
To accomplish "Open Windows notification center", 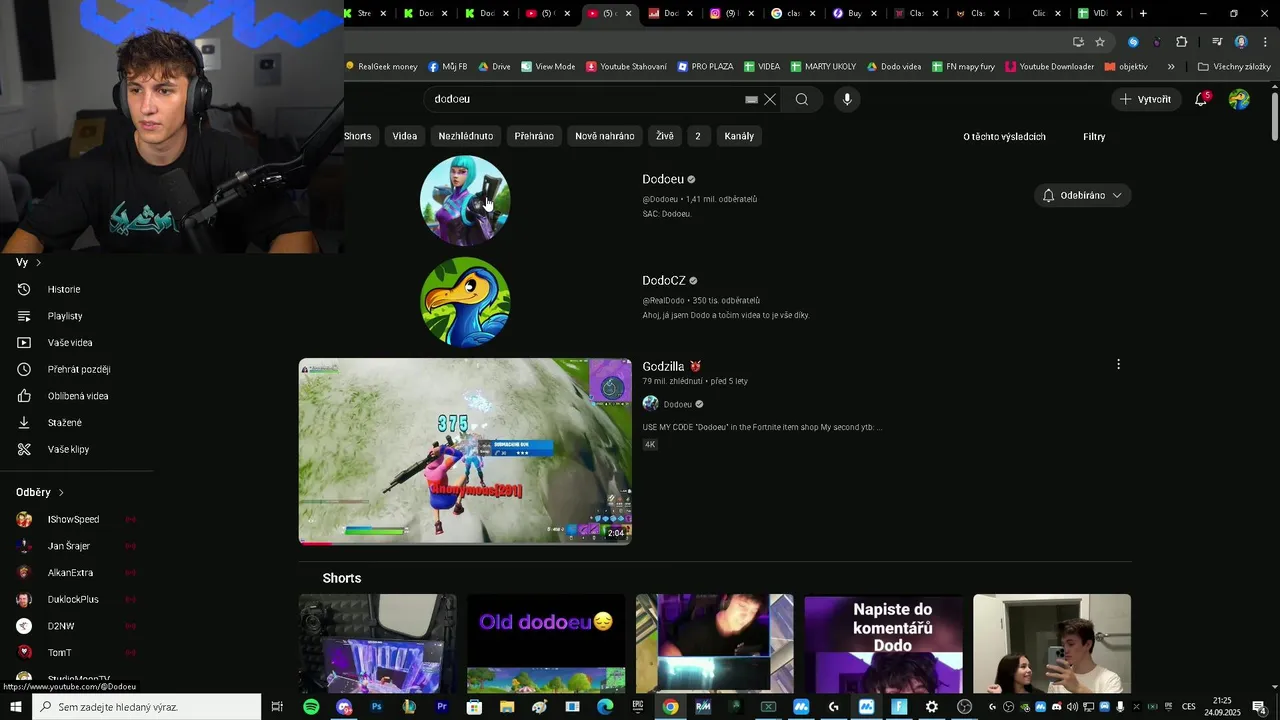I will 1260,707.
